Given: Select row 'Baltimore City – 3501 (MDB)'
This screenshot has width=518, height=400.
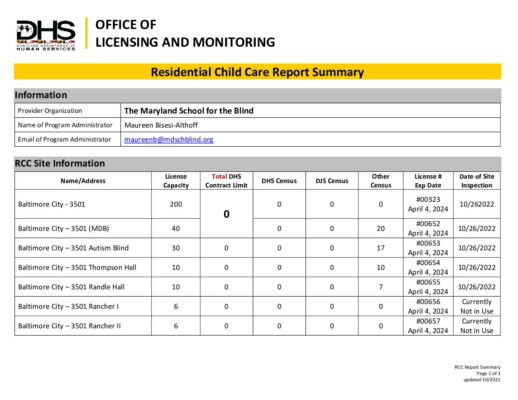Looking at the screenshot, I should pos(257,228).
